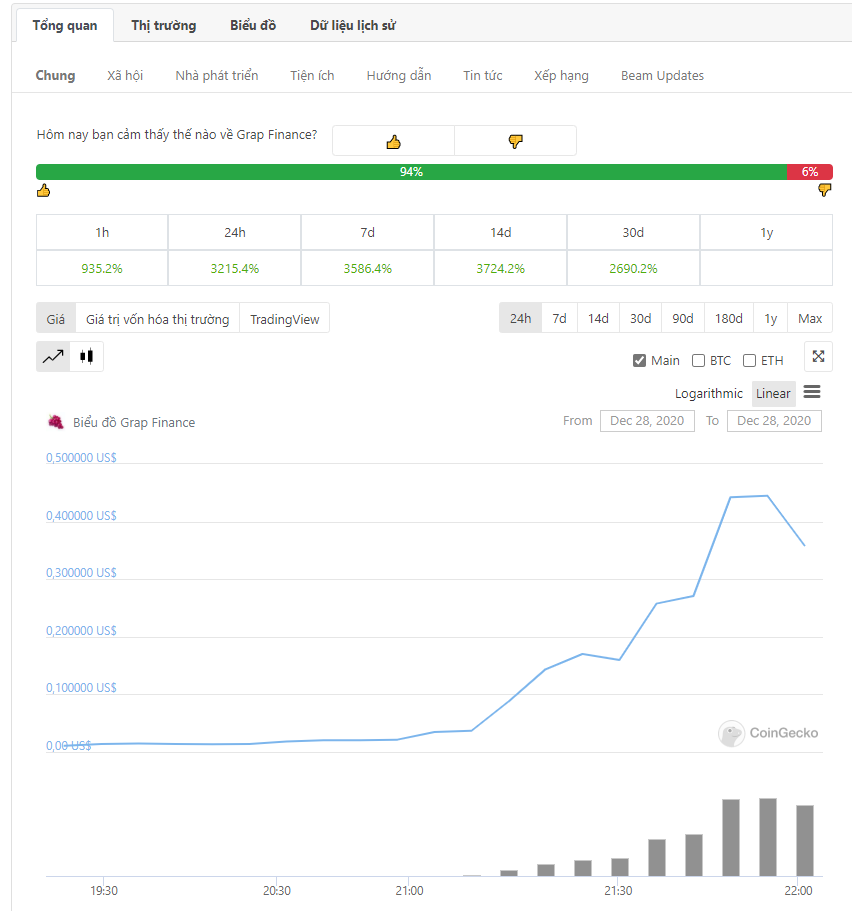Enable the ETH comparison checkbox

pos(749,361)
